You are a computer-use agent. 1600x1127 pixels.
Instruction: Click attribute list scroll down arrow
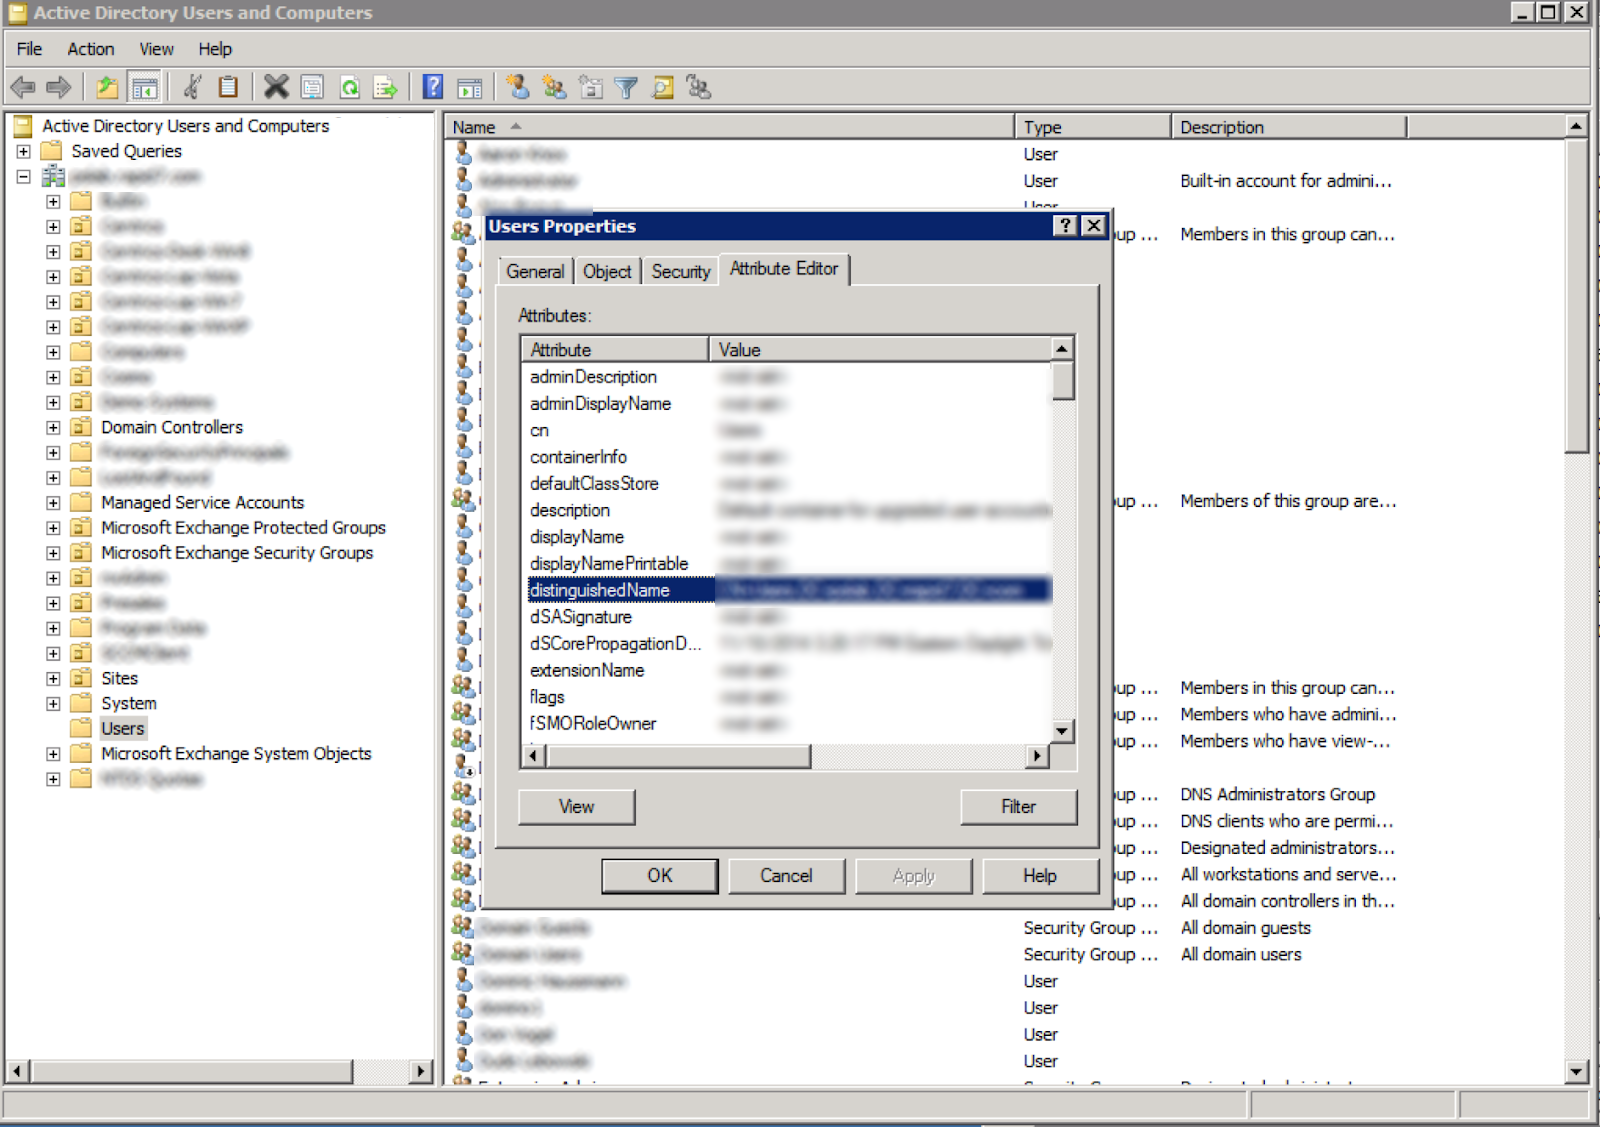(1063, 731)
